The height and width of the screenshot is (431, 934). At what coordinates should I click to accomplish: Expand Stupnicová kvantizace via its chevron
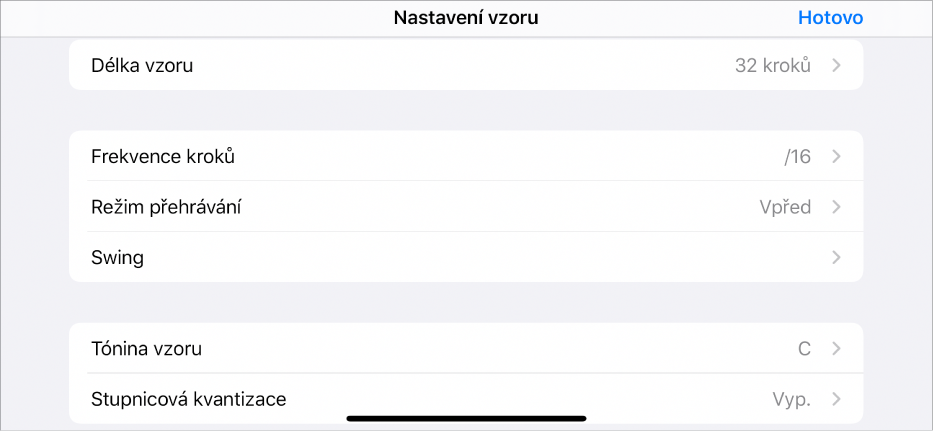[x=836, y=400]
